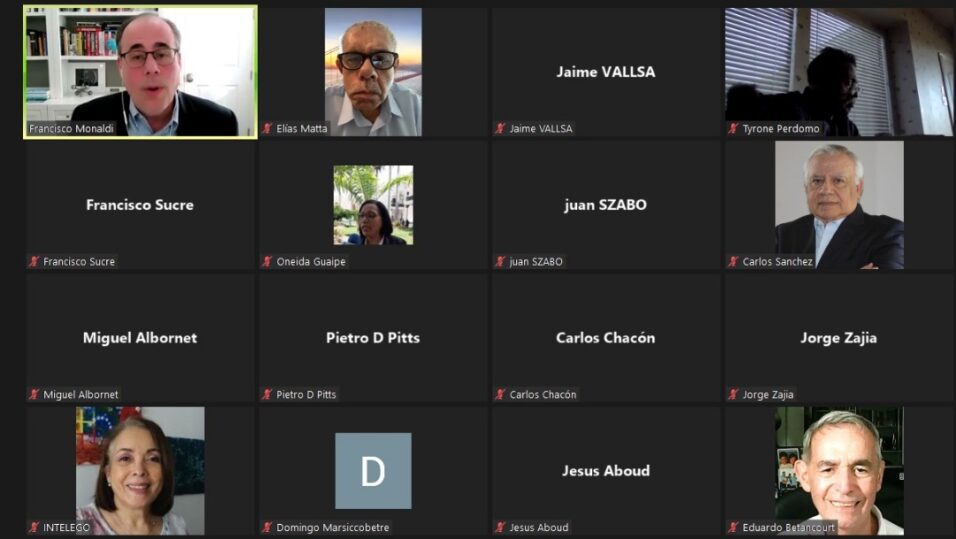Image resolution: width=956 pixels, height=539 pixels.
Task: Select Francisco Monaldi's active speaker video
Action: coord(140,72)
